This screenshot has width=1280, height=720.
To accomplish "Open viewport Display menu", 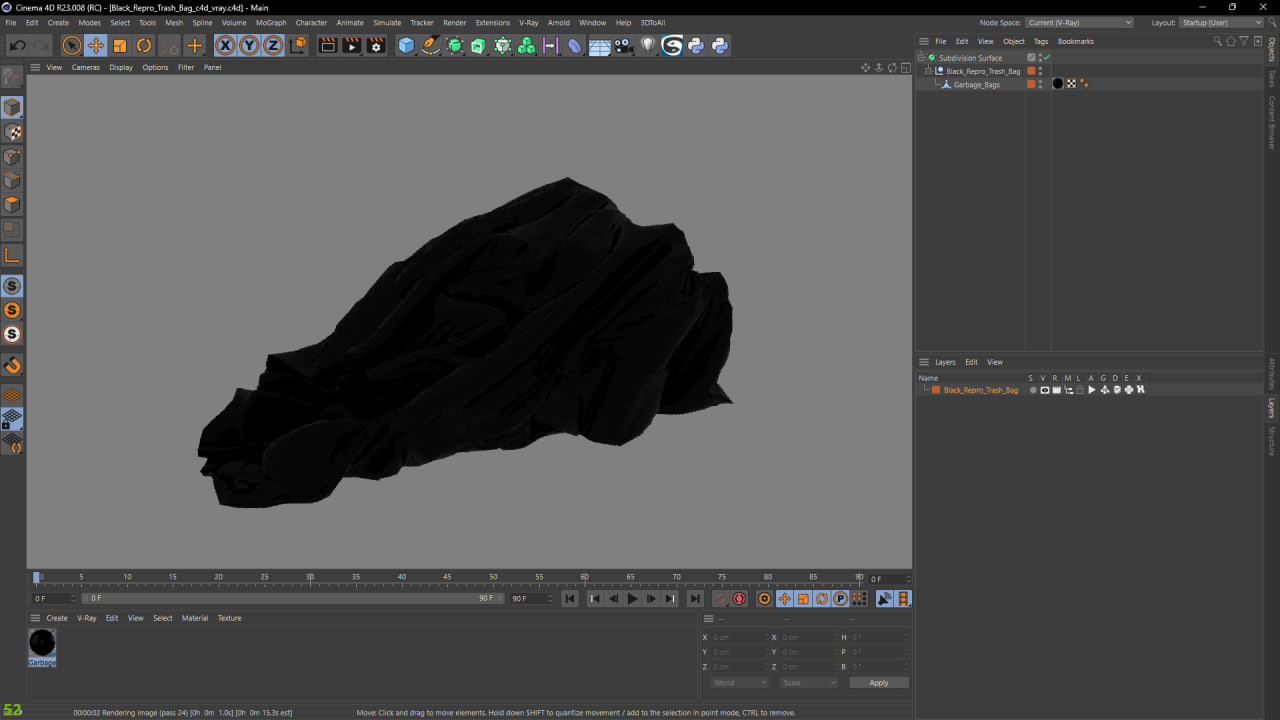I will point(121,67).
